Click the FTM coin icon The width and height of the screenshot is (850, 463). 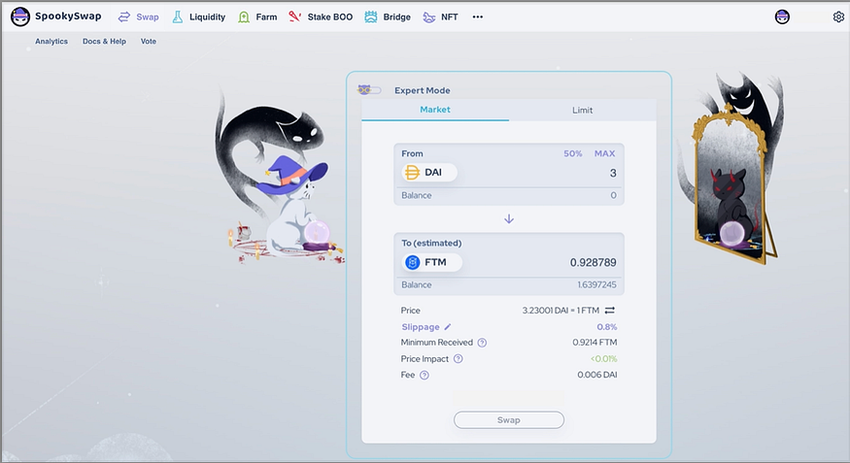(413, 262)
